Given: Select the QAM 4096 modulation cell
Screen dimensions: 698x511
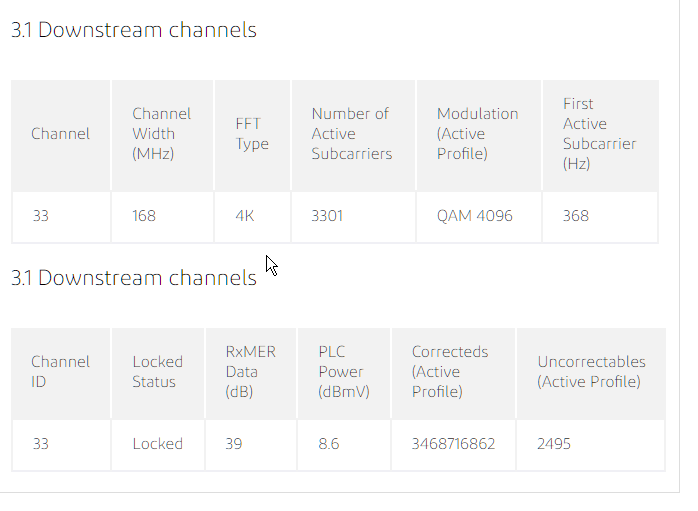Looking at the screenshot, I should (475, 216).
